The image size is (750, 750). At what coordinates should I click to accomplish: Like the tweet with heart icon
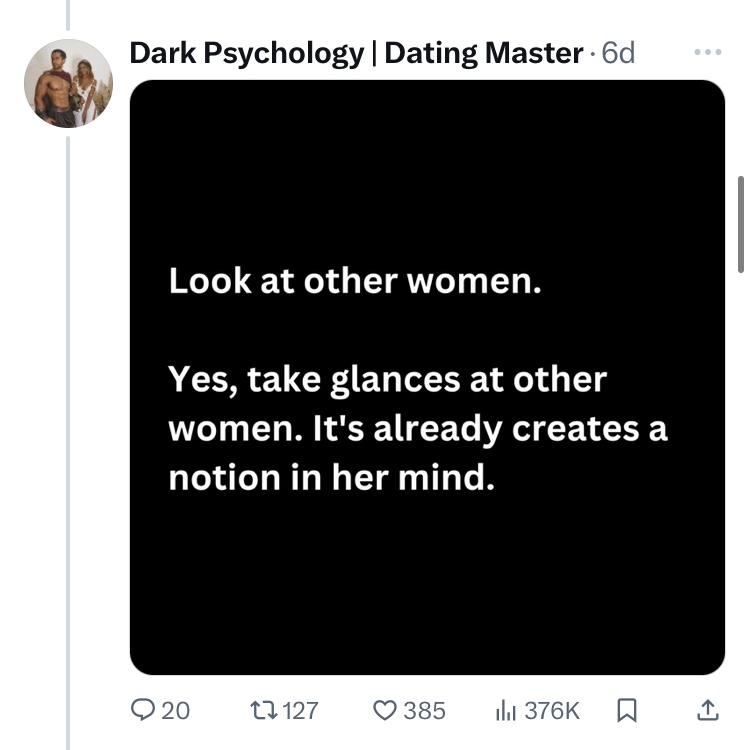[x=385, y=710]
